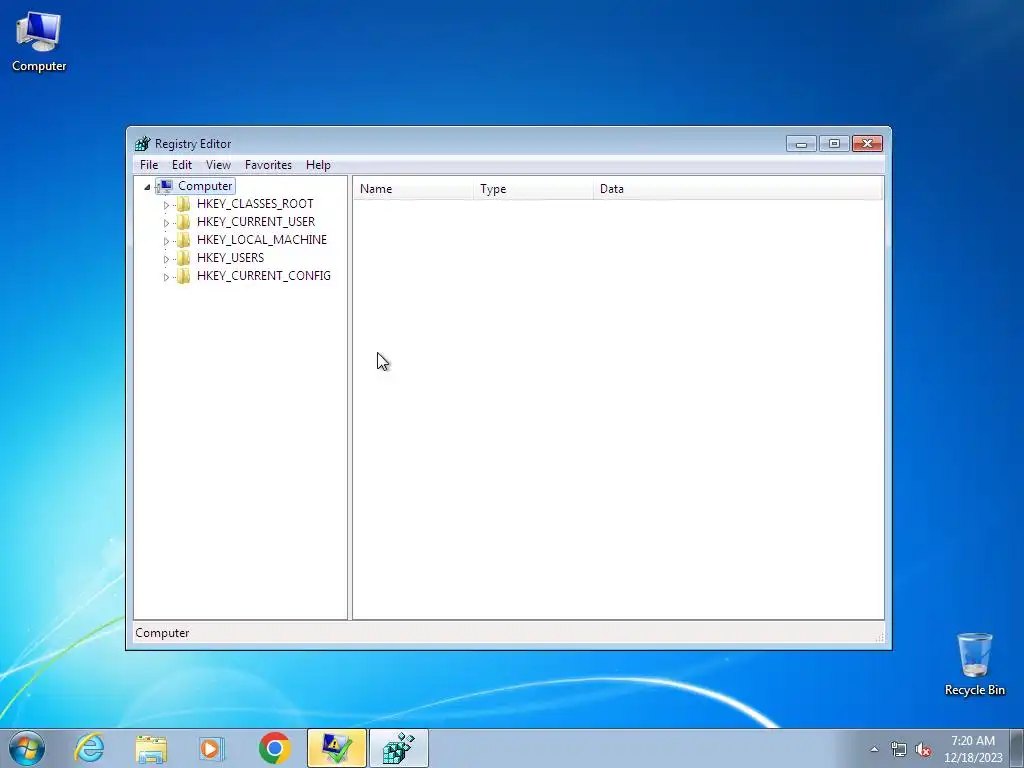The width and height of the screenshot is (1024, 768).
Task: Show hidden system tray icons
Action: (874, 749)
